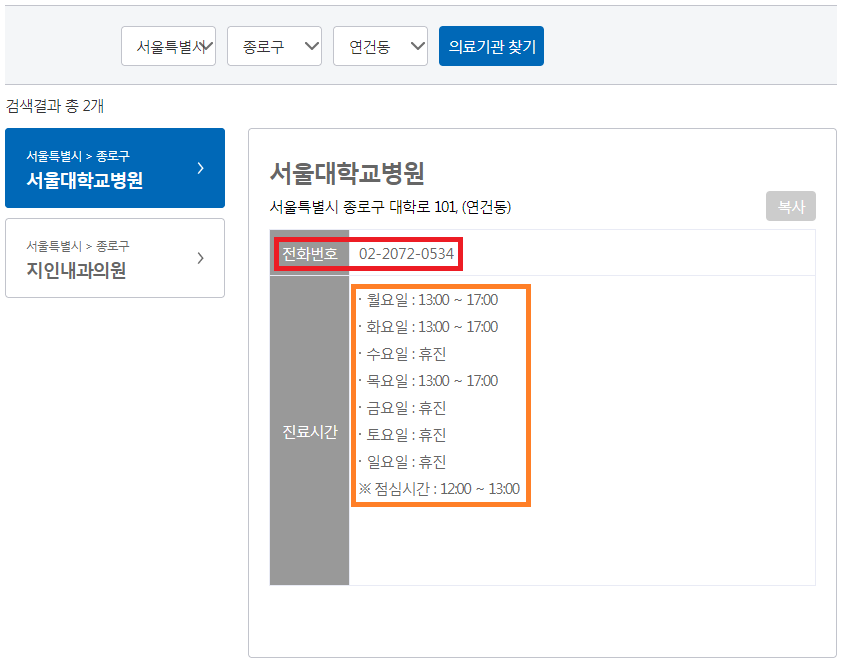This screenshot has height=664, width=842.
Task: Click the 전화번호 label cell
Action: tap(310, 253)
